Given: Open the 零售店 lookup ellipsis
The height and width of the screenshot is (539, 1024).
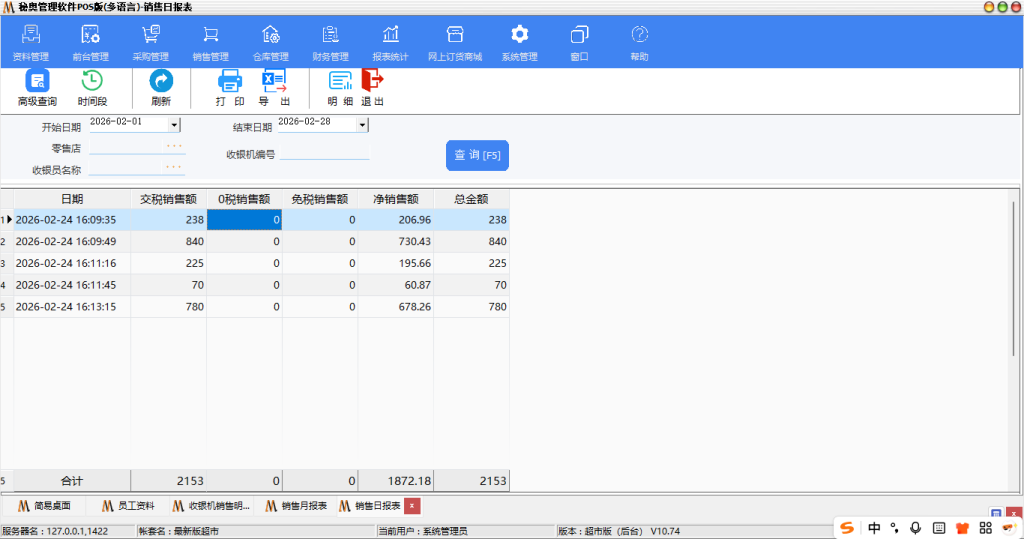Looking at the screenshot, I should 175,147.
